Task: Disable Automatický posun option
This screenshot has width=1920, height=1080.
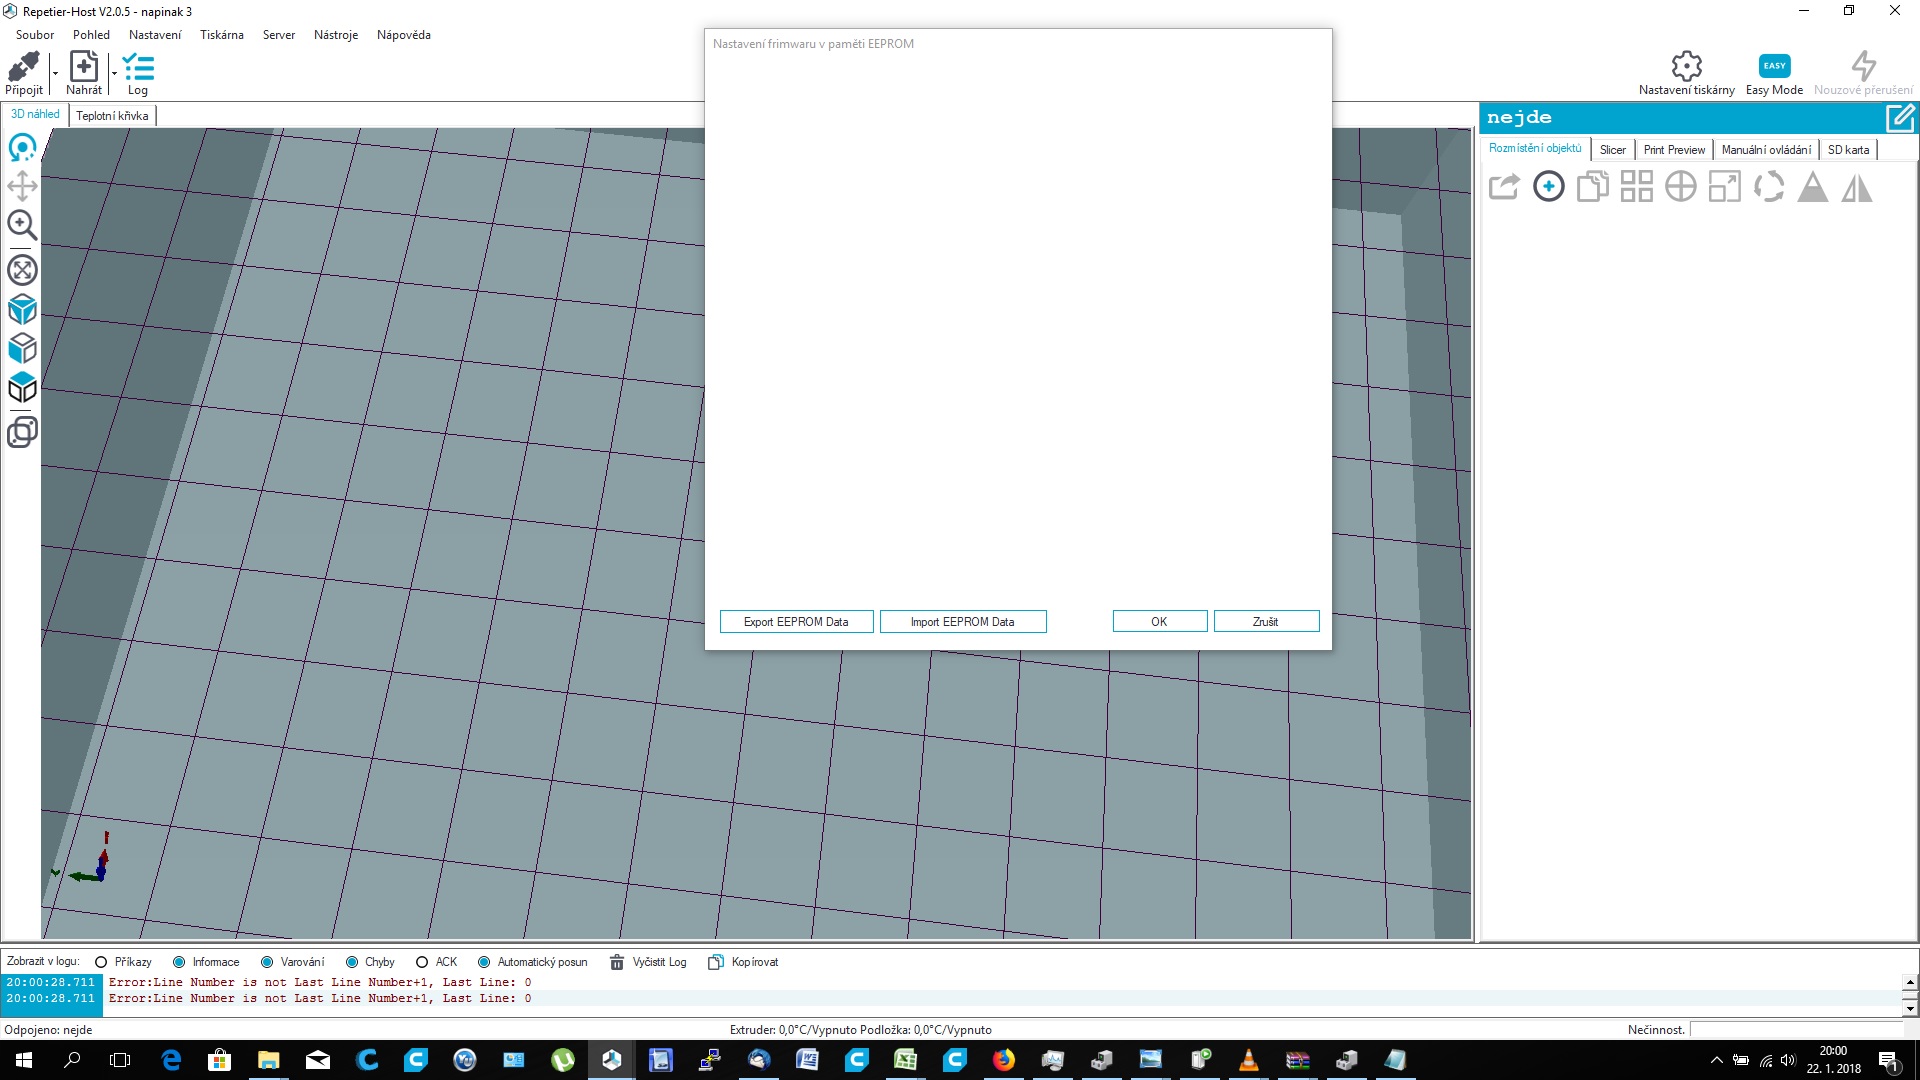Action: click(484, 962)
